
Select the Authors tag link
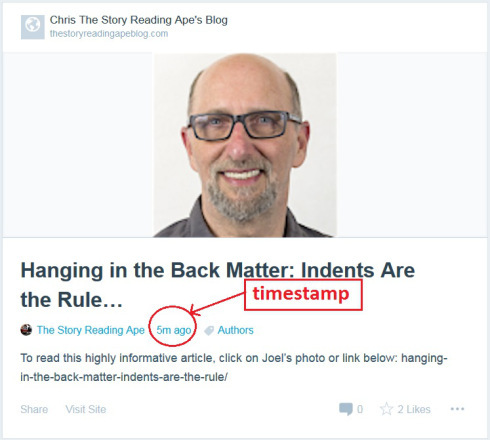pos(236,330)
